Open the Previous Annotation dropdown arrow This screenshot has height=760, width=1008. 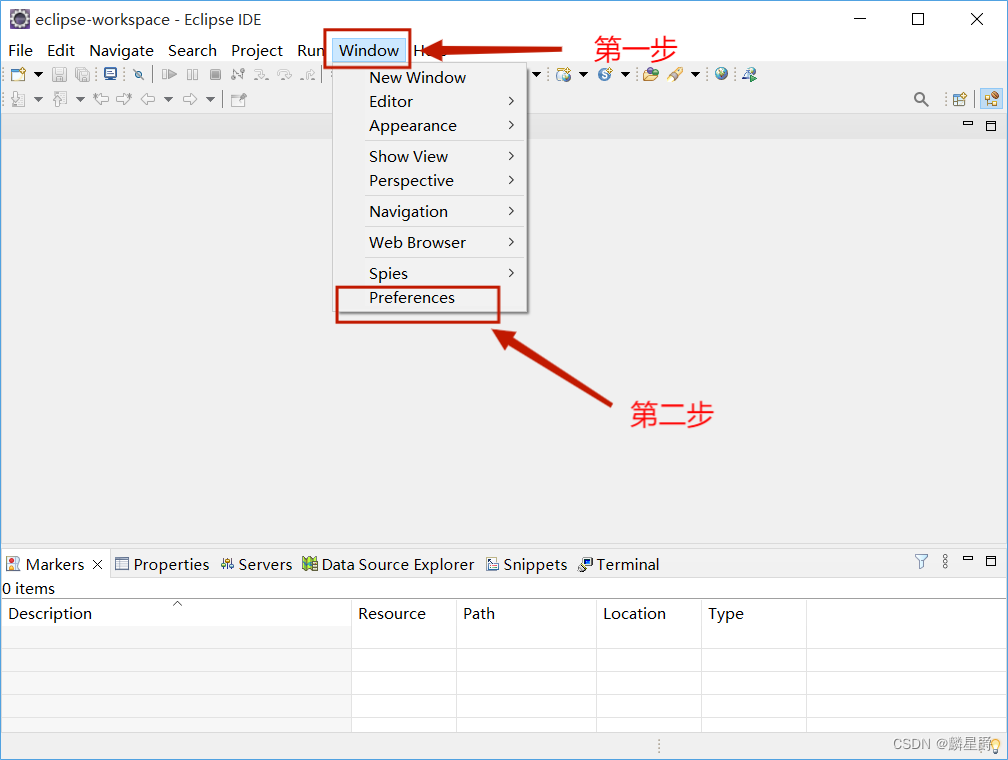point(80,99)
